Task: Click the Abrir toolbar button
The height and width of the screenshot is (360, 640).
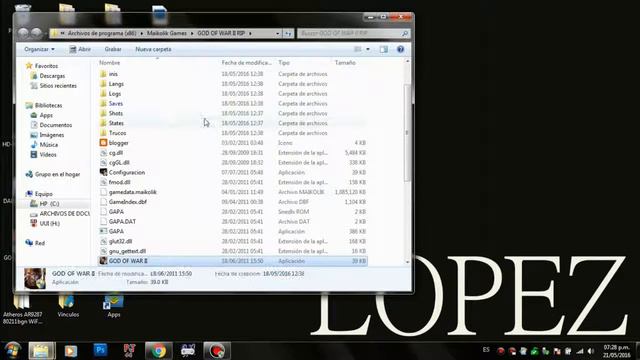Action: (80, 49)
